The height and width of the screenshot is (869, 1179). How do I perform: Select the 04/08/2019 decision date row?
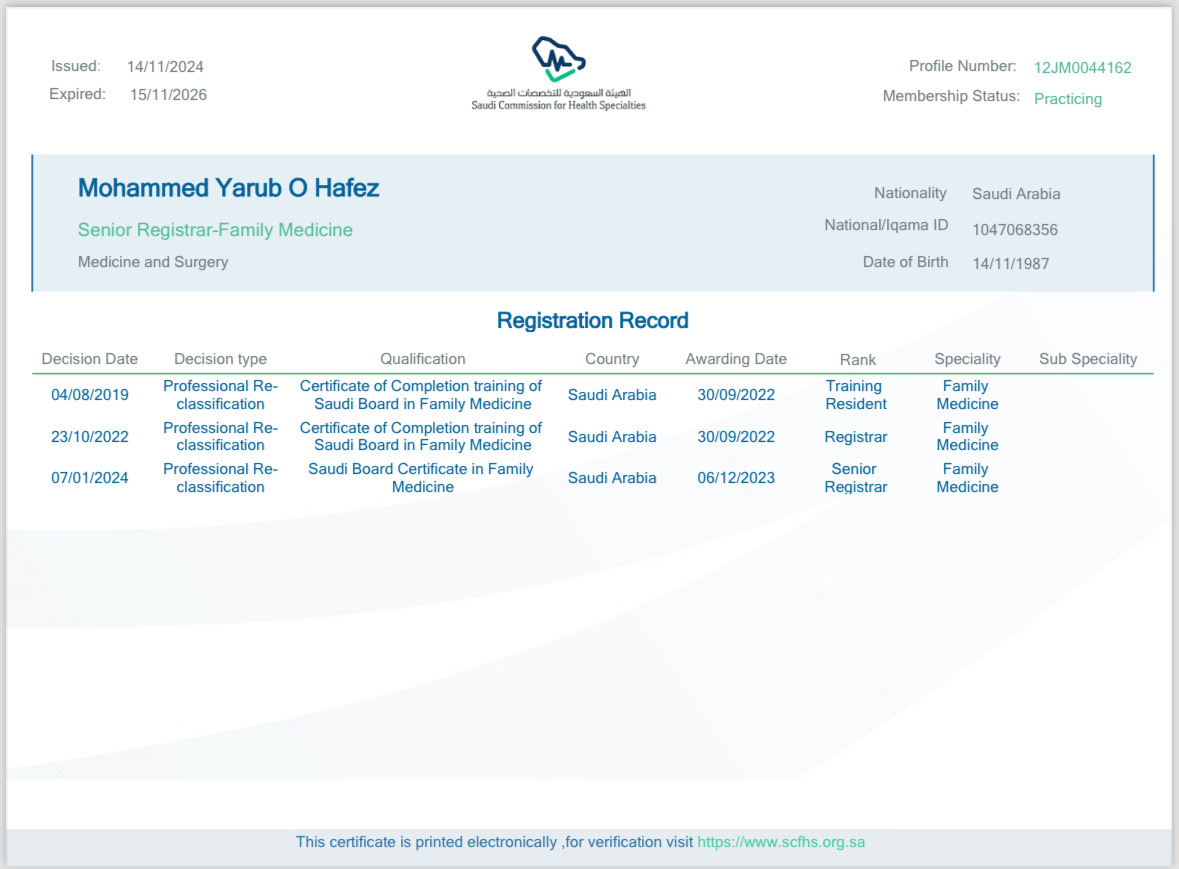(x=90, y=395)
